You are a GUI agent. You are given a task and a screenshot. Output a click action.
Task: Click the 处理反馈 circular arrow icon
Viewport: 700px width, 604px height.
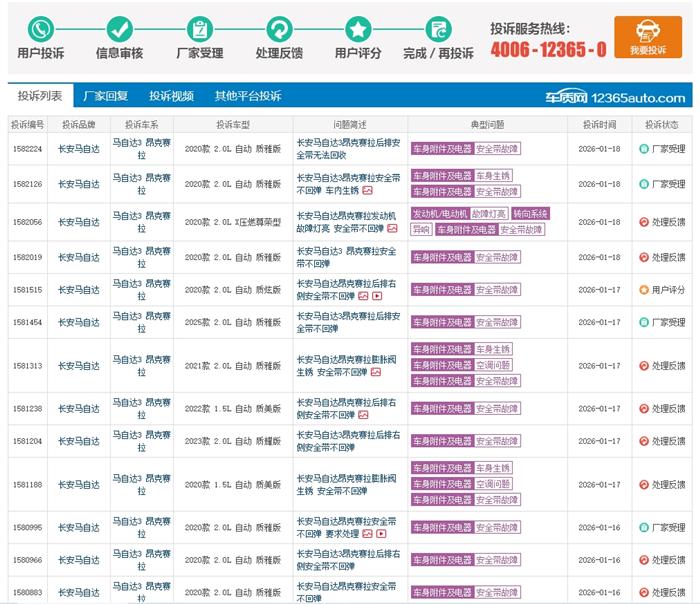tap(279, 28)
